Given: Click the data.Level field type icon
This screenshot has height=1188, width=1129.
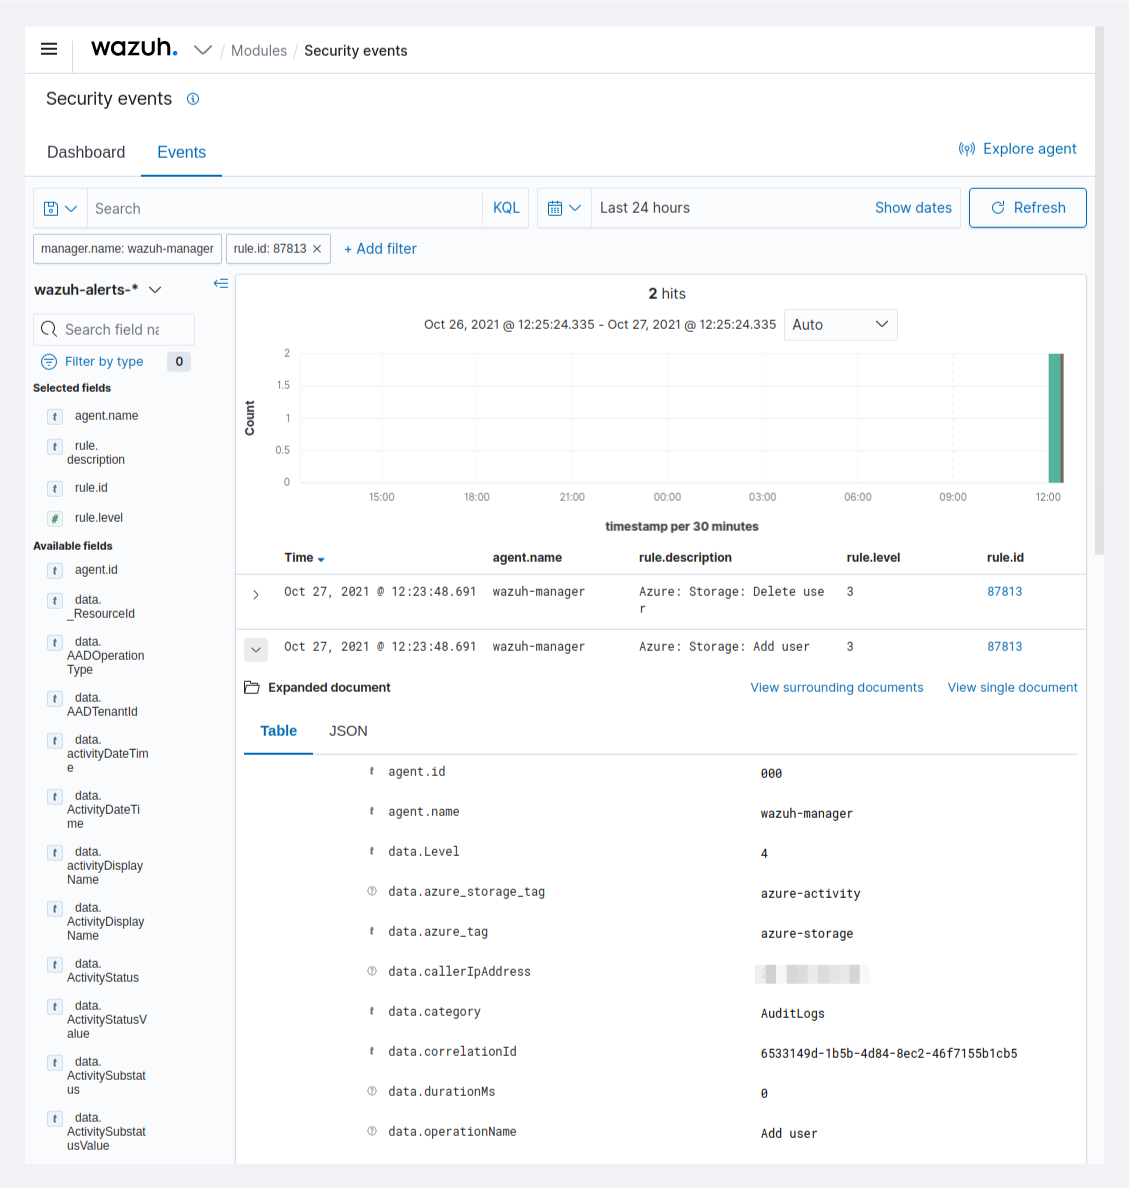Looking at the screenshot, I should pyautogui.click(x=371, y=851).
